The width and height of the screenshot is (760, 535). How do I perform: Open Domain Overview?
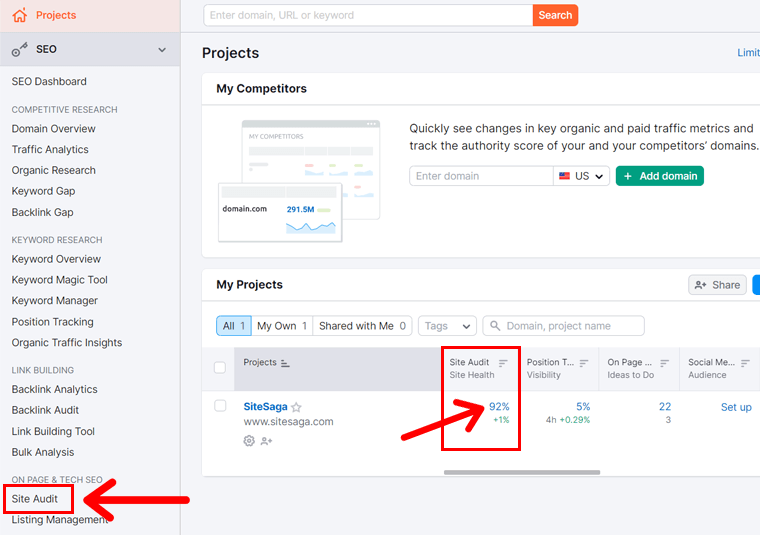tap(53, 128)
